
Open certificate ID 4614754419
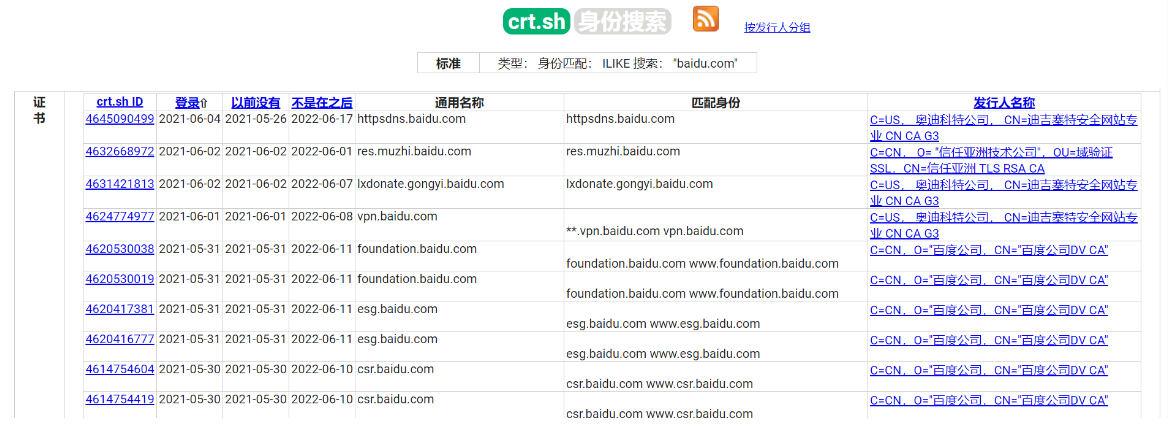click(x=120, y=398)
